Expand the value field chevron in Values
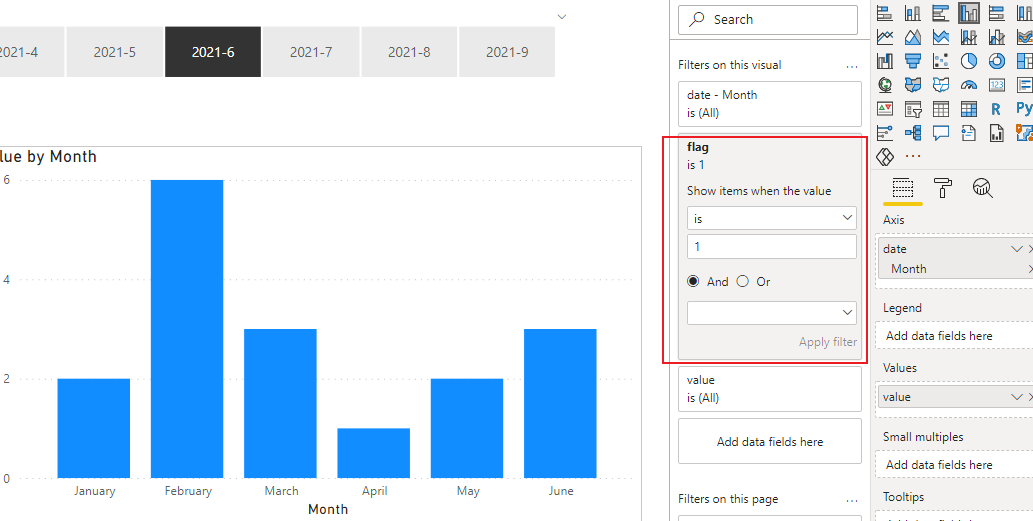Image resolution: width=1033 pixels, height=521 pixels. (x=1016, y=397)
